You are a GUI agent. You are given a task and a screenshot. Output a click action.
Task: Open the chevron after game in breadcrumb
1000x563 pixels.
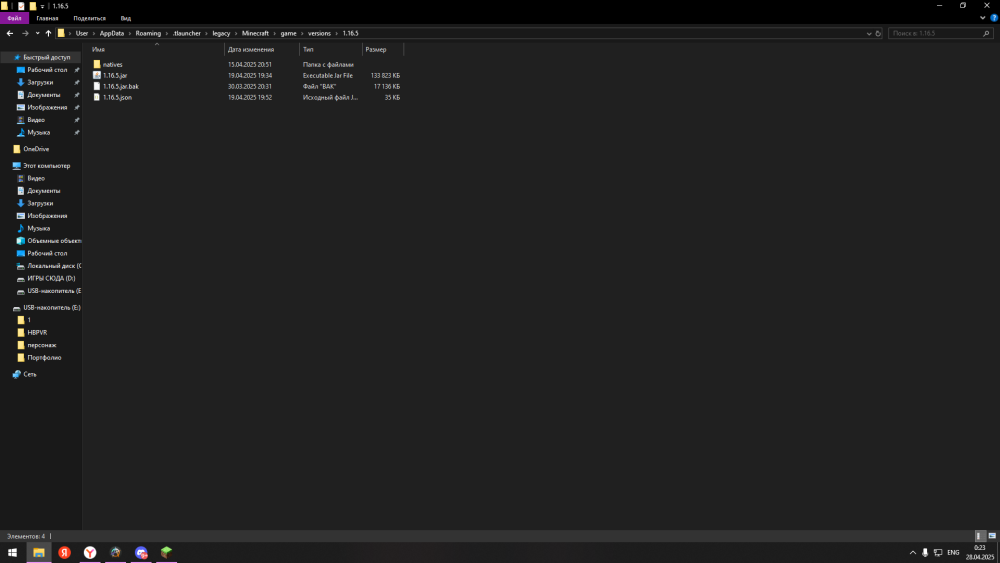pos(302,33)
